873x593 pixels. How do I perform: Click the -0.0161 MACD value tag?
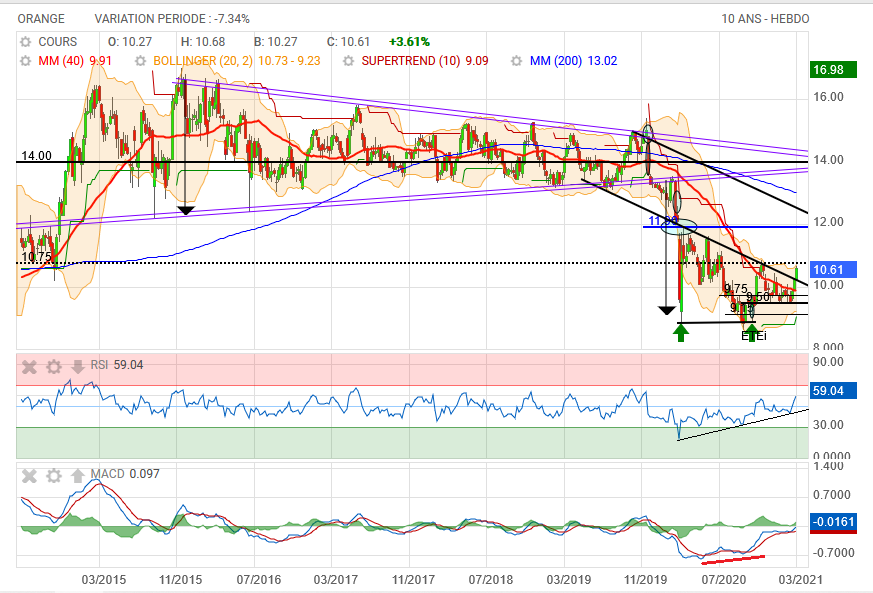tap(833, 522)
